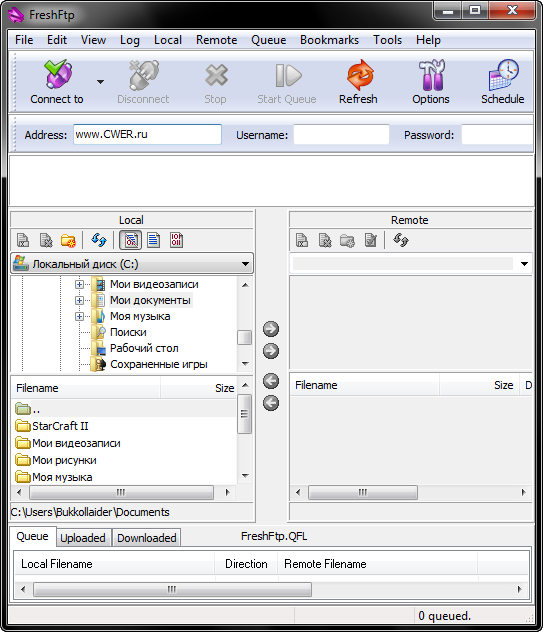Click the top upload arrow between panels

pyautogui.click(x=271, y=329)
